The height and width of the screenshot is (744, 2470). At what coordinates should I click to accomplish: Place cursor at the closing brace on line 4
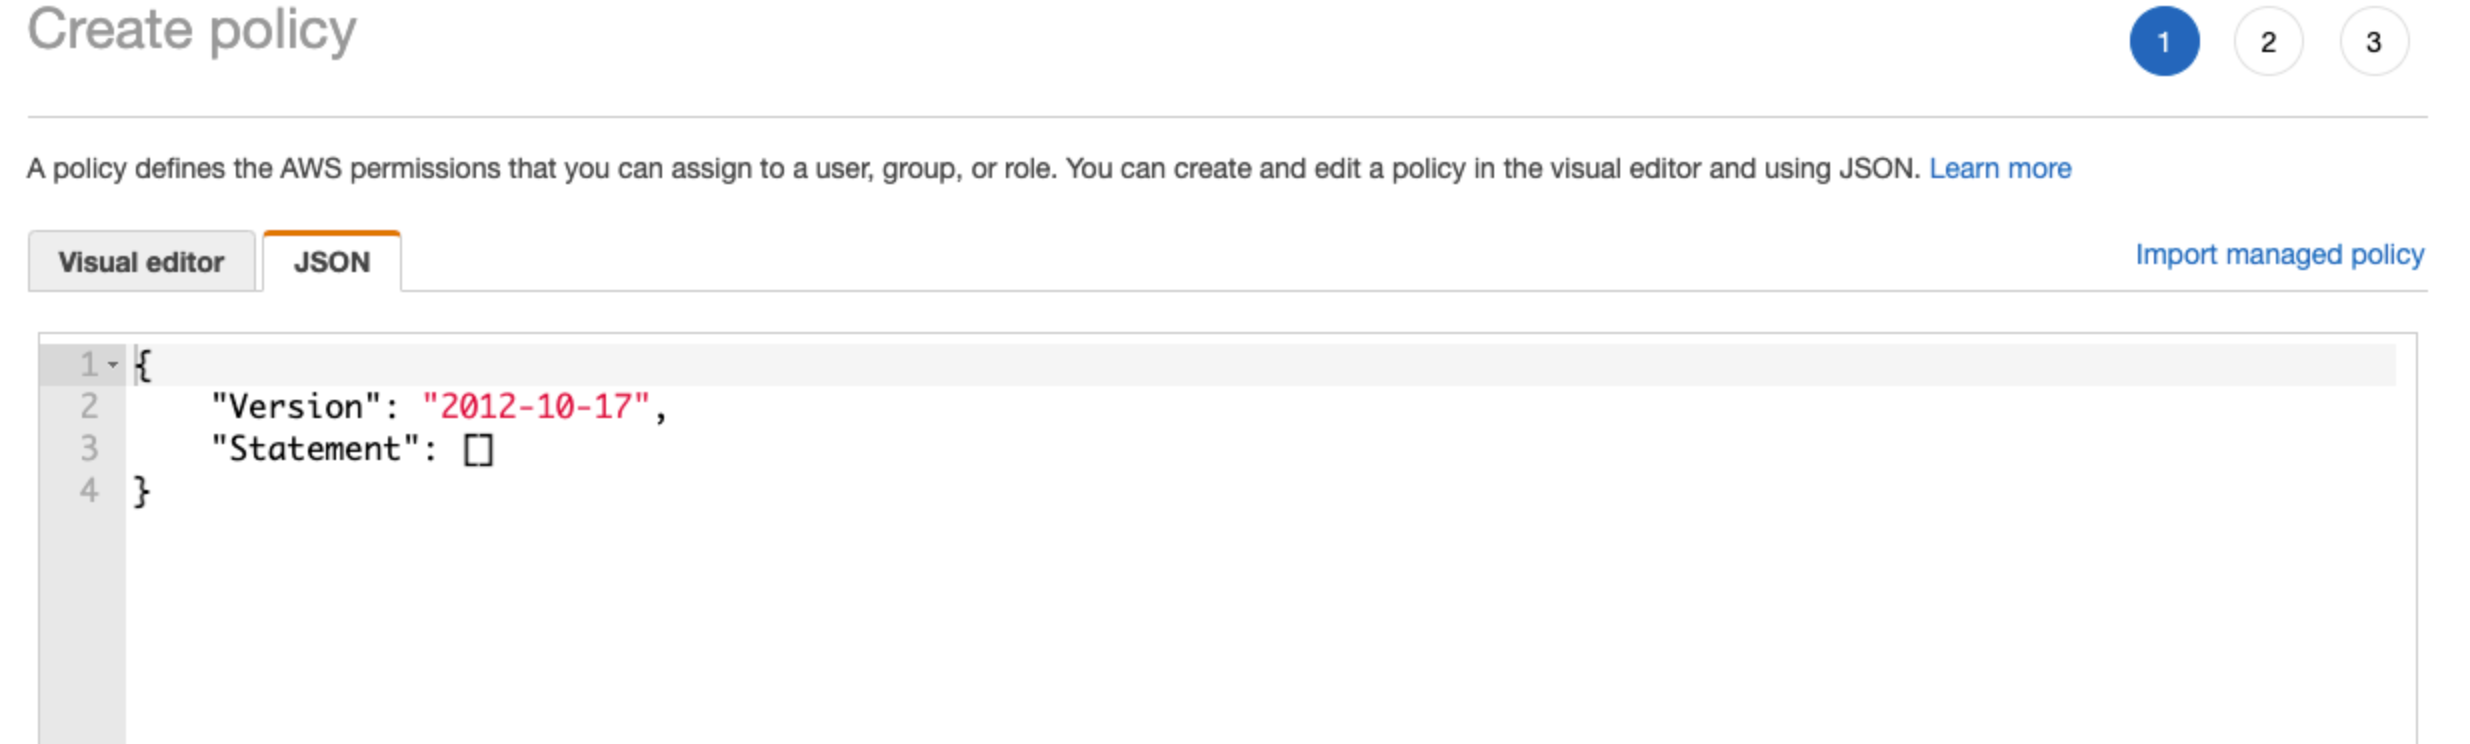(x=142, y=491)
